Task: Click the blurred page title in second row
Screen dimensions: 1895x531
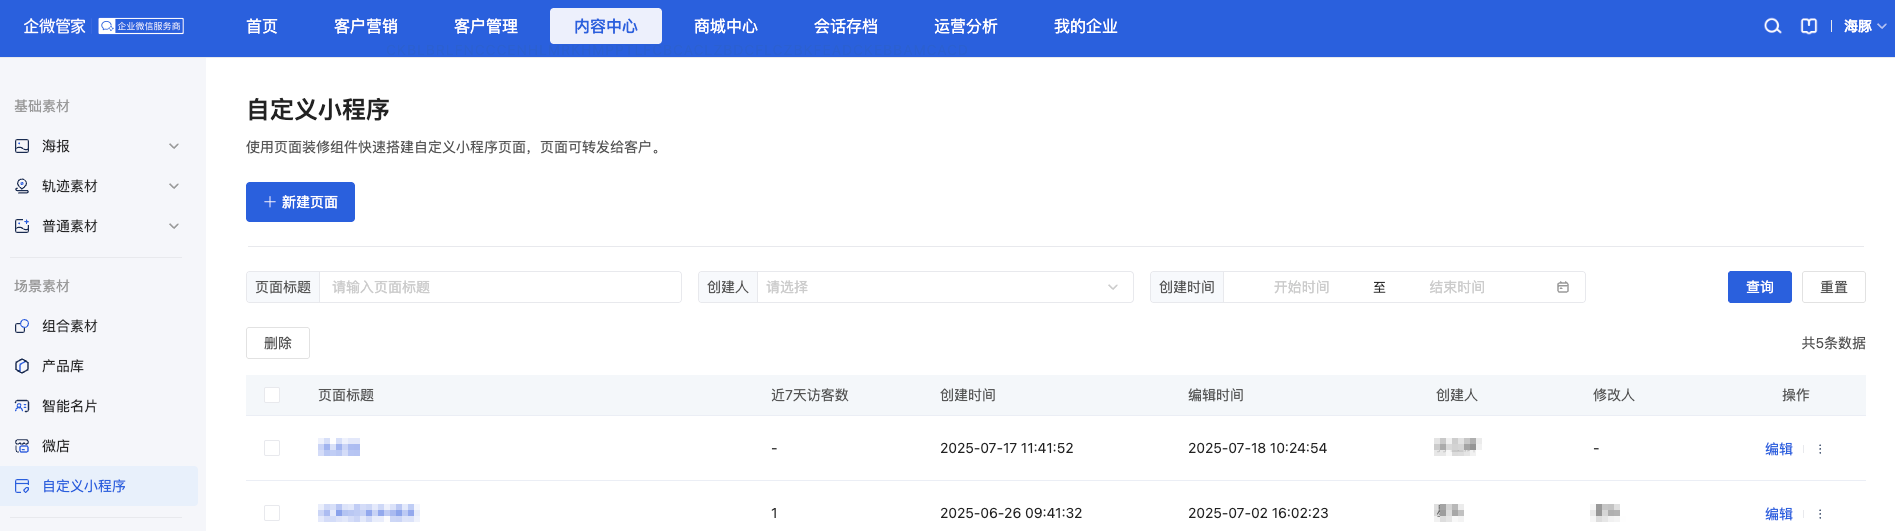Action: tap(368, 513)
